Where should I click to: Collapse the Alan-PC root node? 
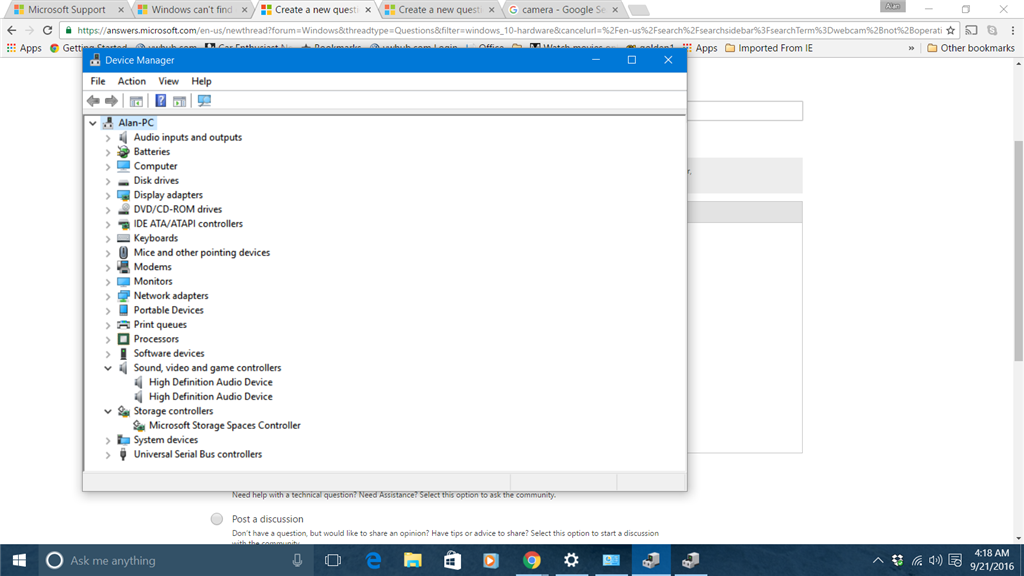pyautogui.click(x=93, y=123)
